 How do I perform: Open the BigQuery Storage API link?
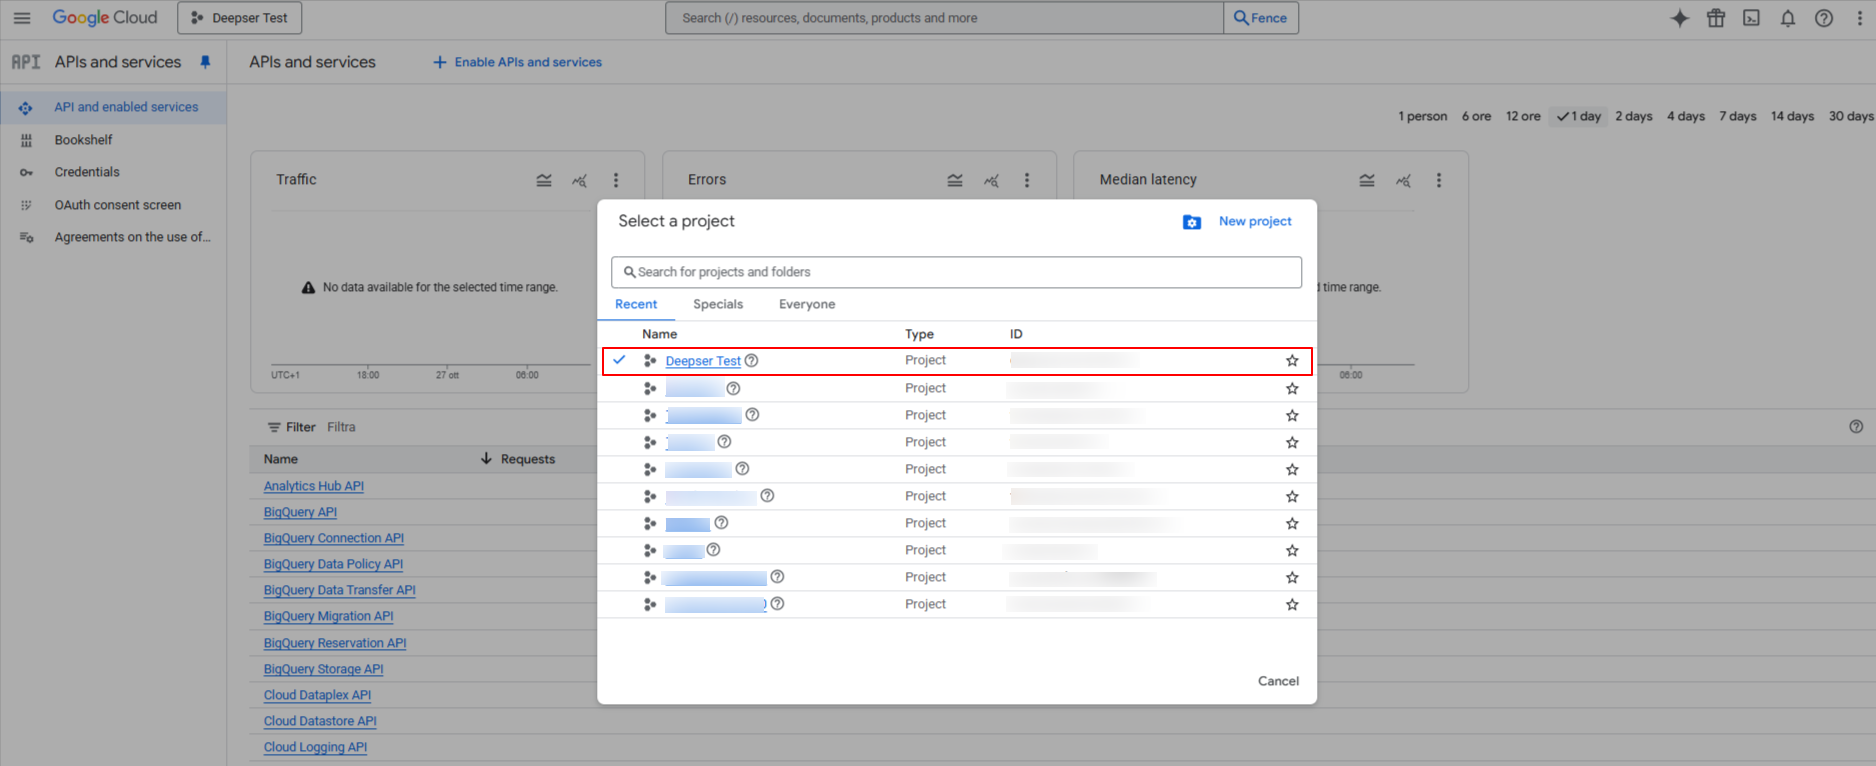point(323,669)
